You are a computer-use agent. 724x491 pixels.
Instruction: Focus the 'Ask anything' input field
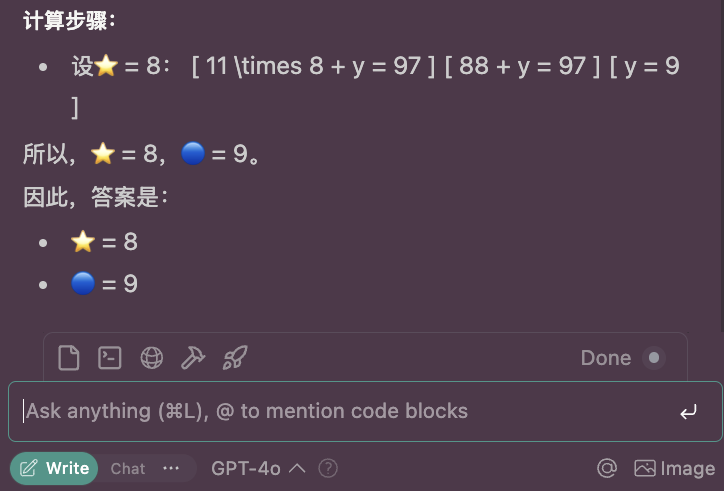[340, 411]
